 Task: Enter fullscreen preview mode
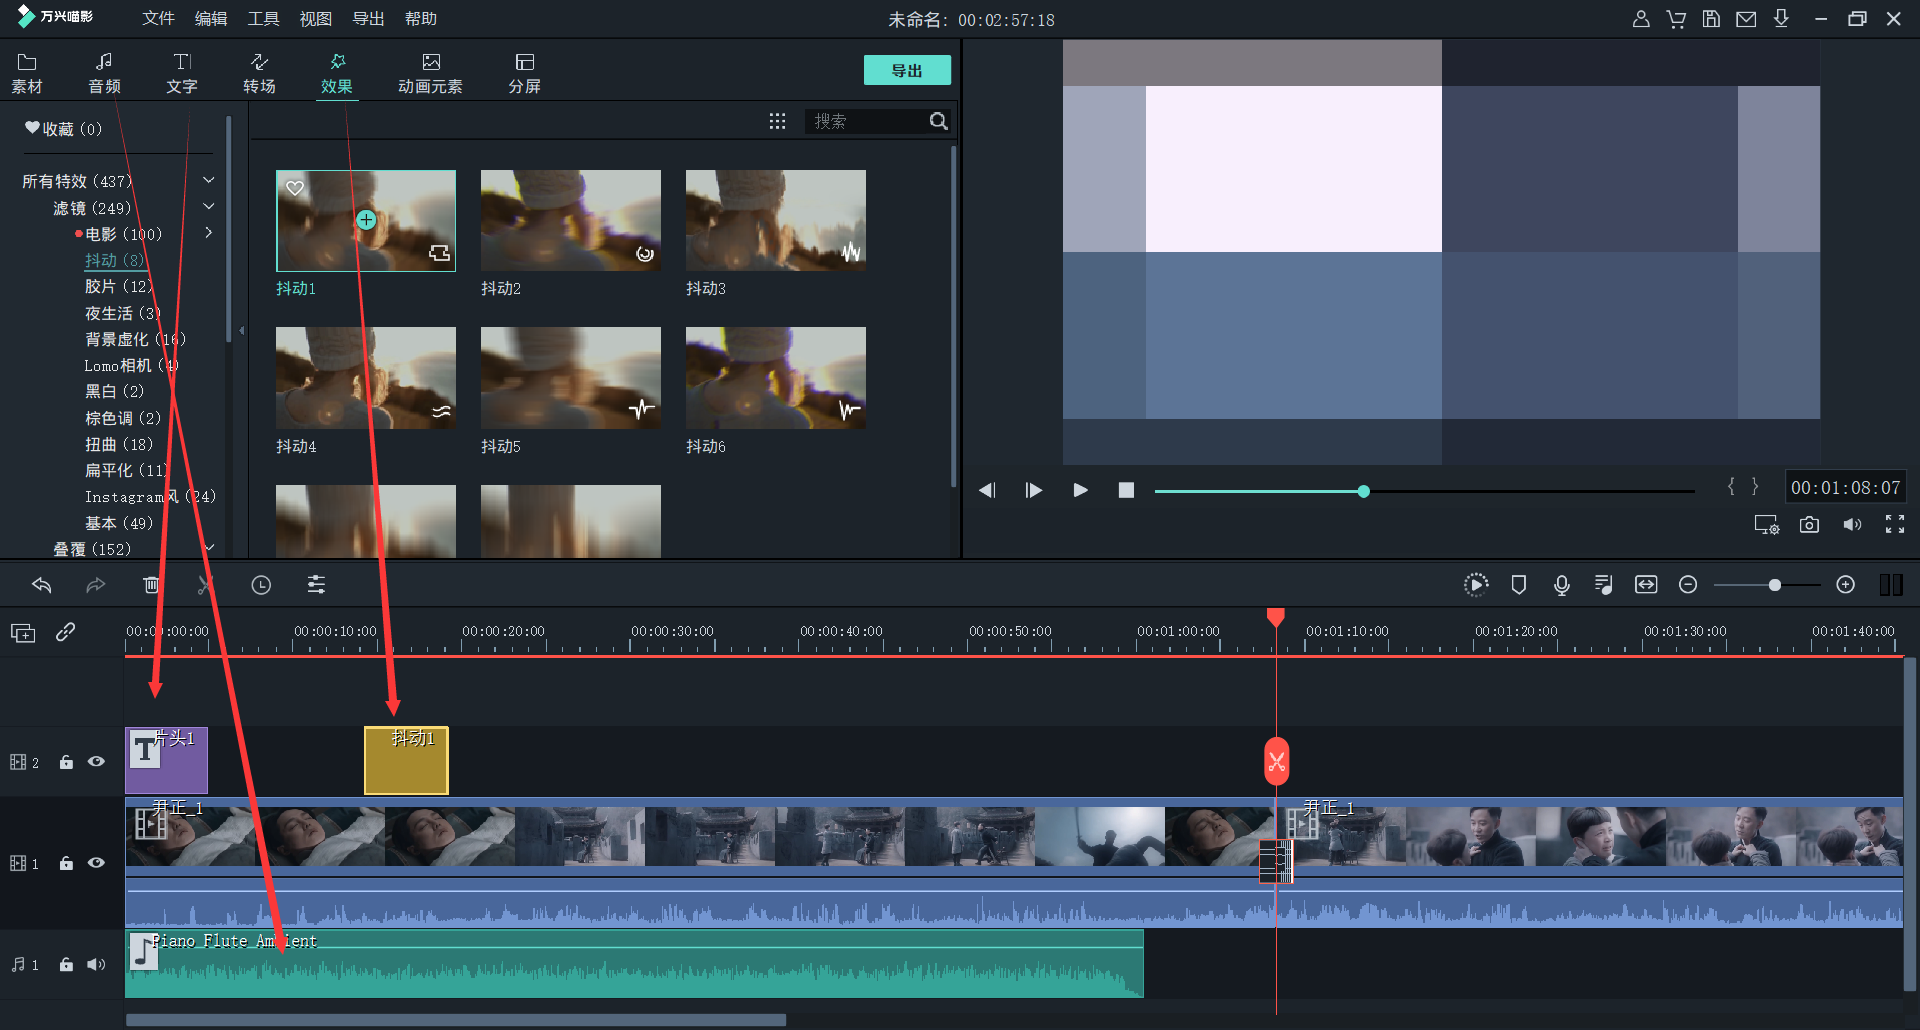[1894, 525]
